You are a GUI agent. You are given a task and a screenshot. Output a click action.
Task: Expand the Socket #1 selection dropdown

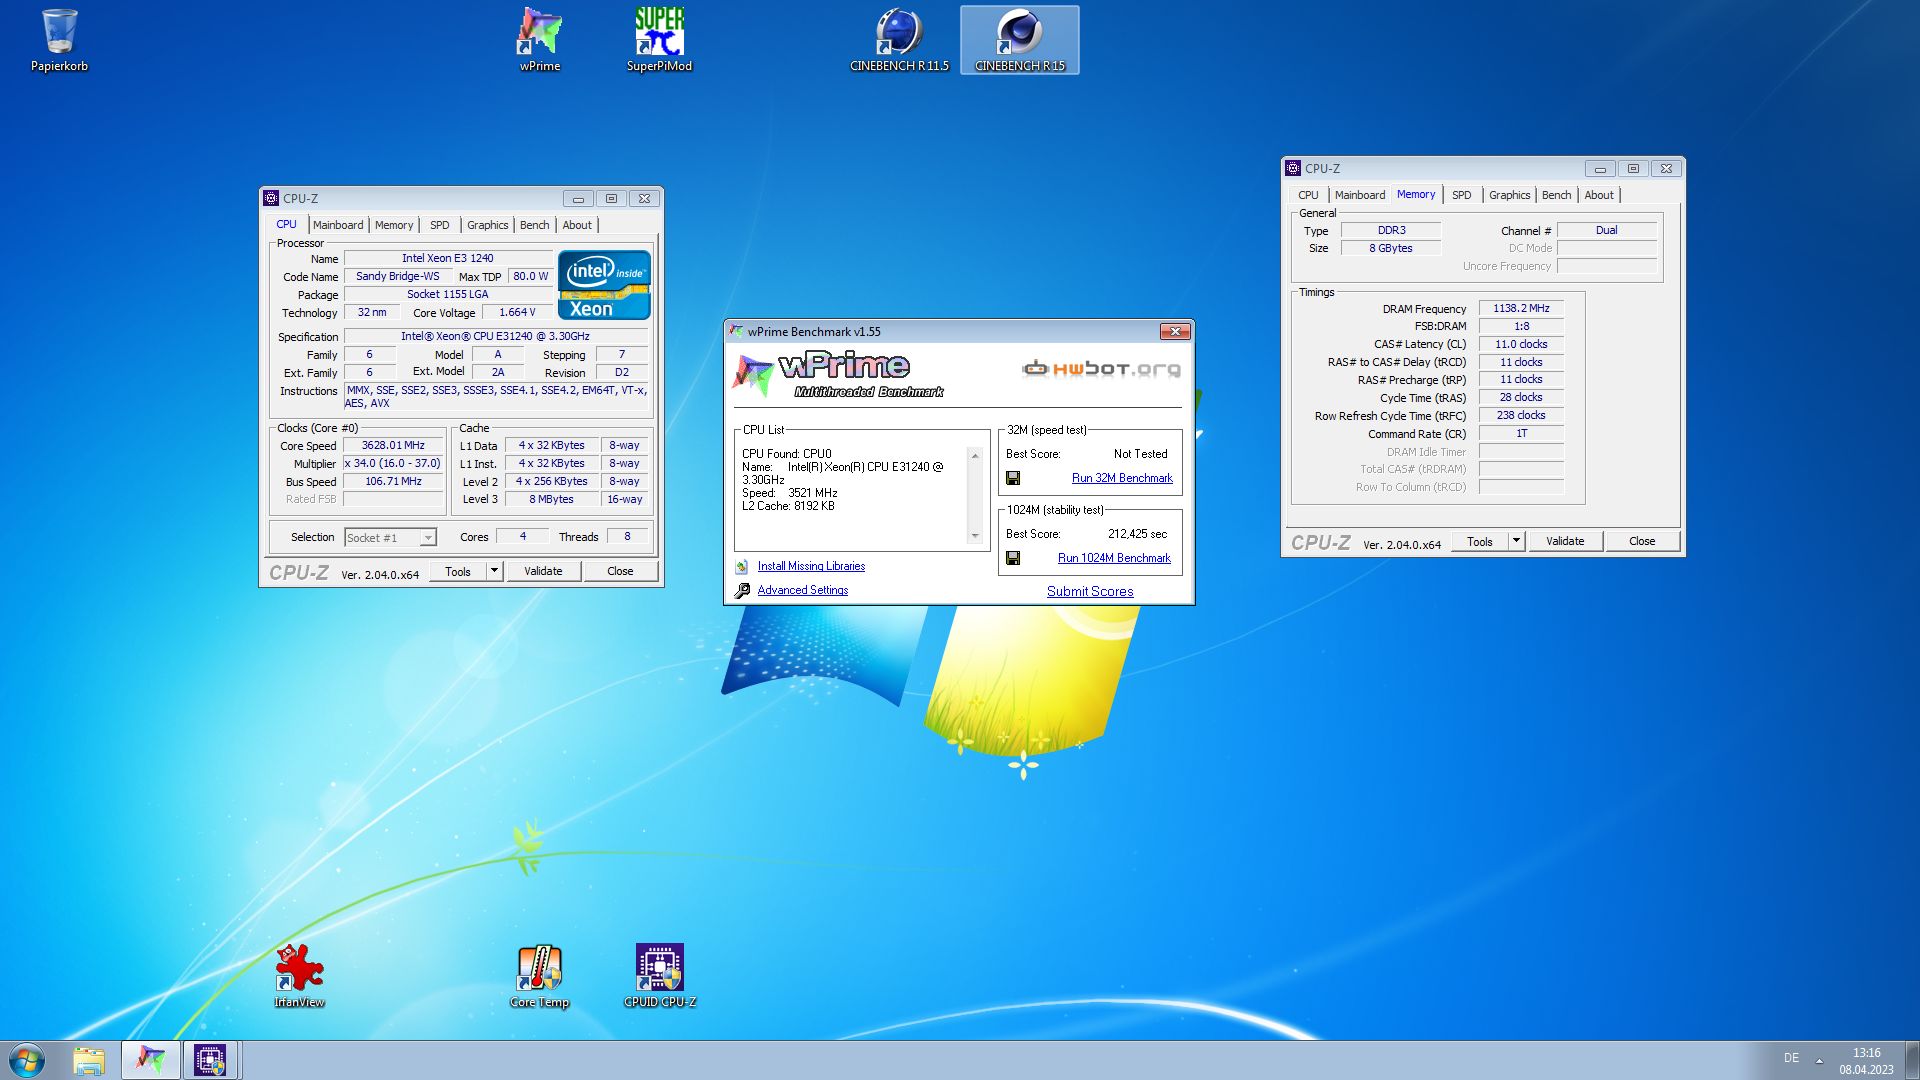pyautogui.click(x=428, y=538)
